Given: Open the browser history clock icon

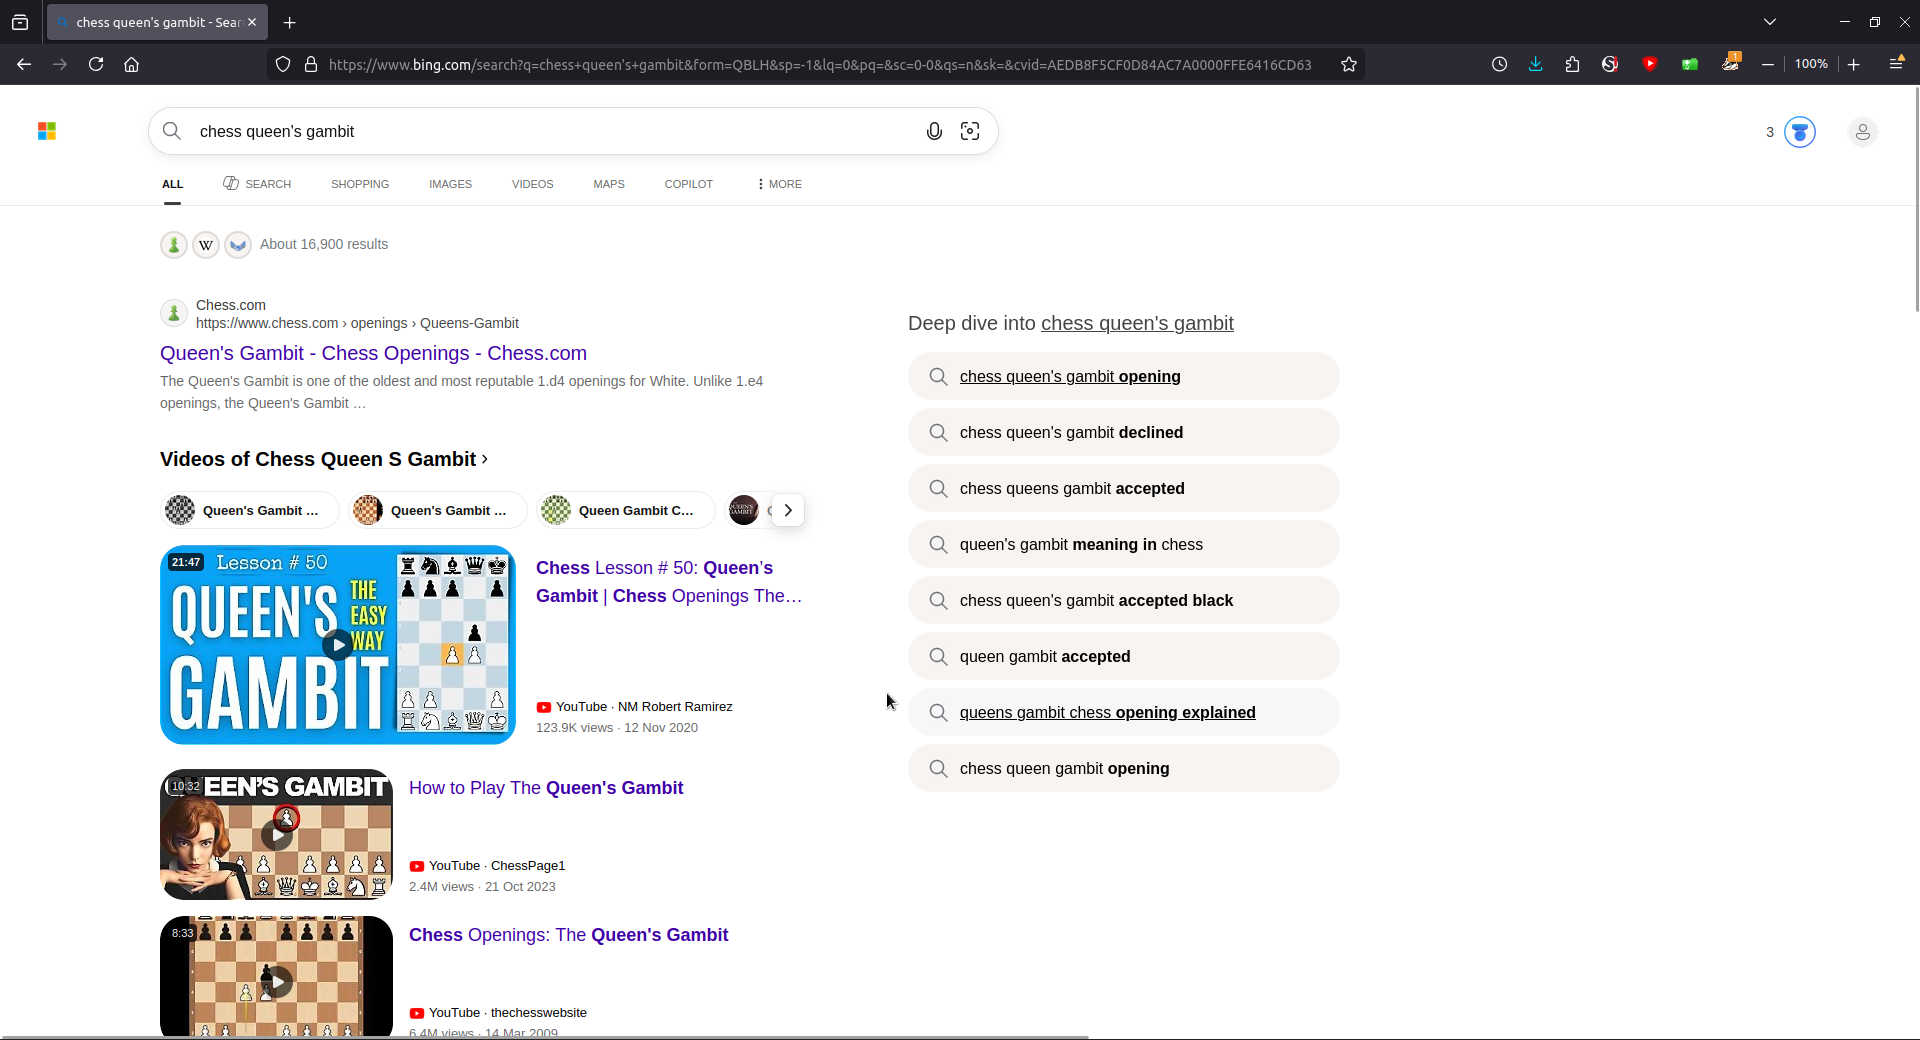Looking at the screenshot, I should (x=1499, y=64).
